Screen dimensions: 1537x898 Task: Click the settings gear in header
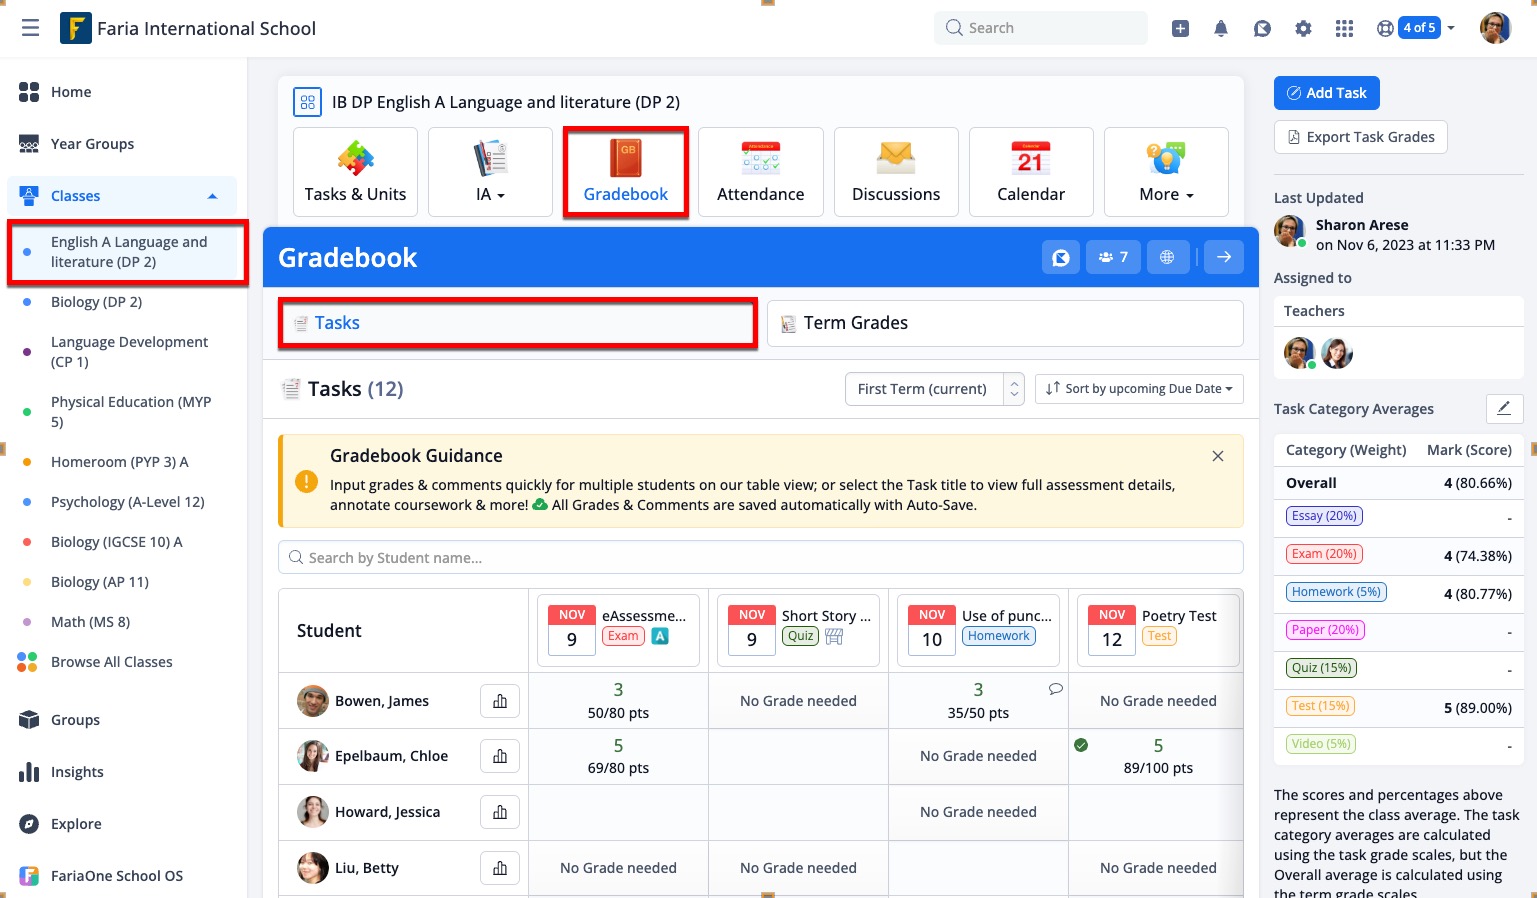tap(1303, 29)
